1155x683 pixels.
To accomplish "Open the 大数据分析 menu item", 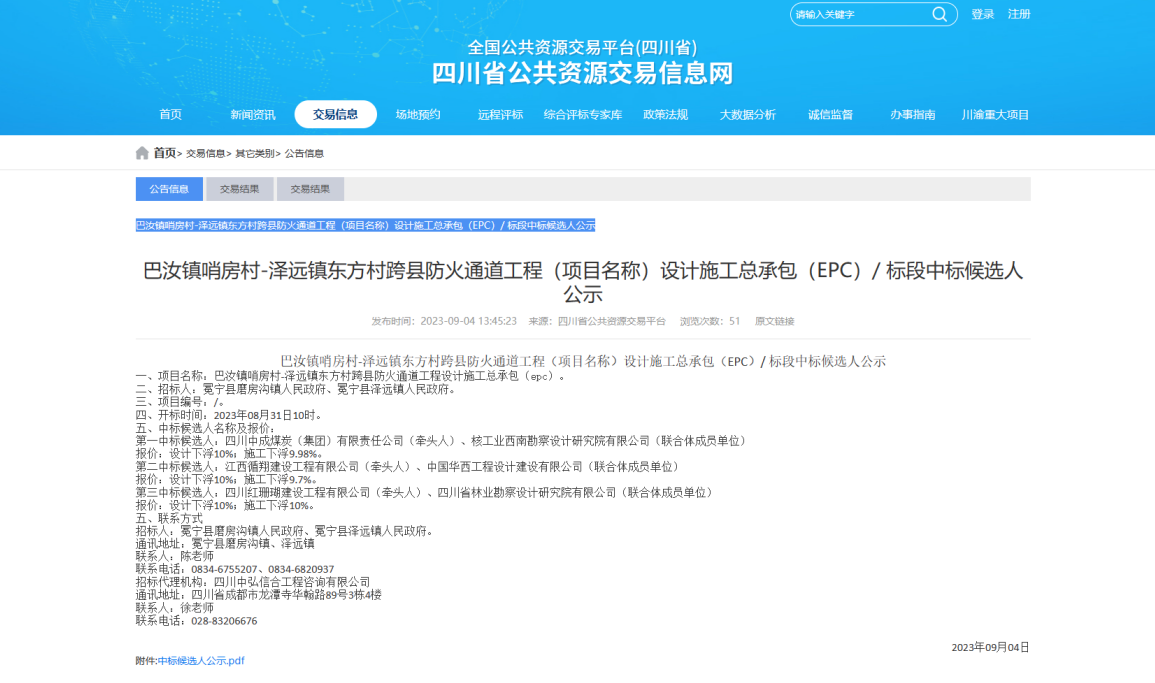I will [747, 115].
